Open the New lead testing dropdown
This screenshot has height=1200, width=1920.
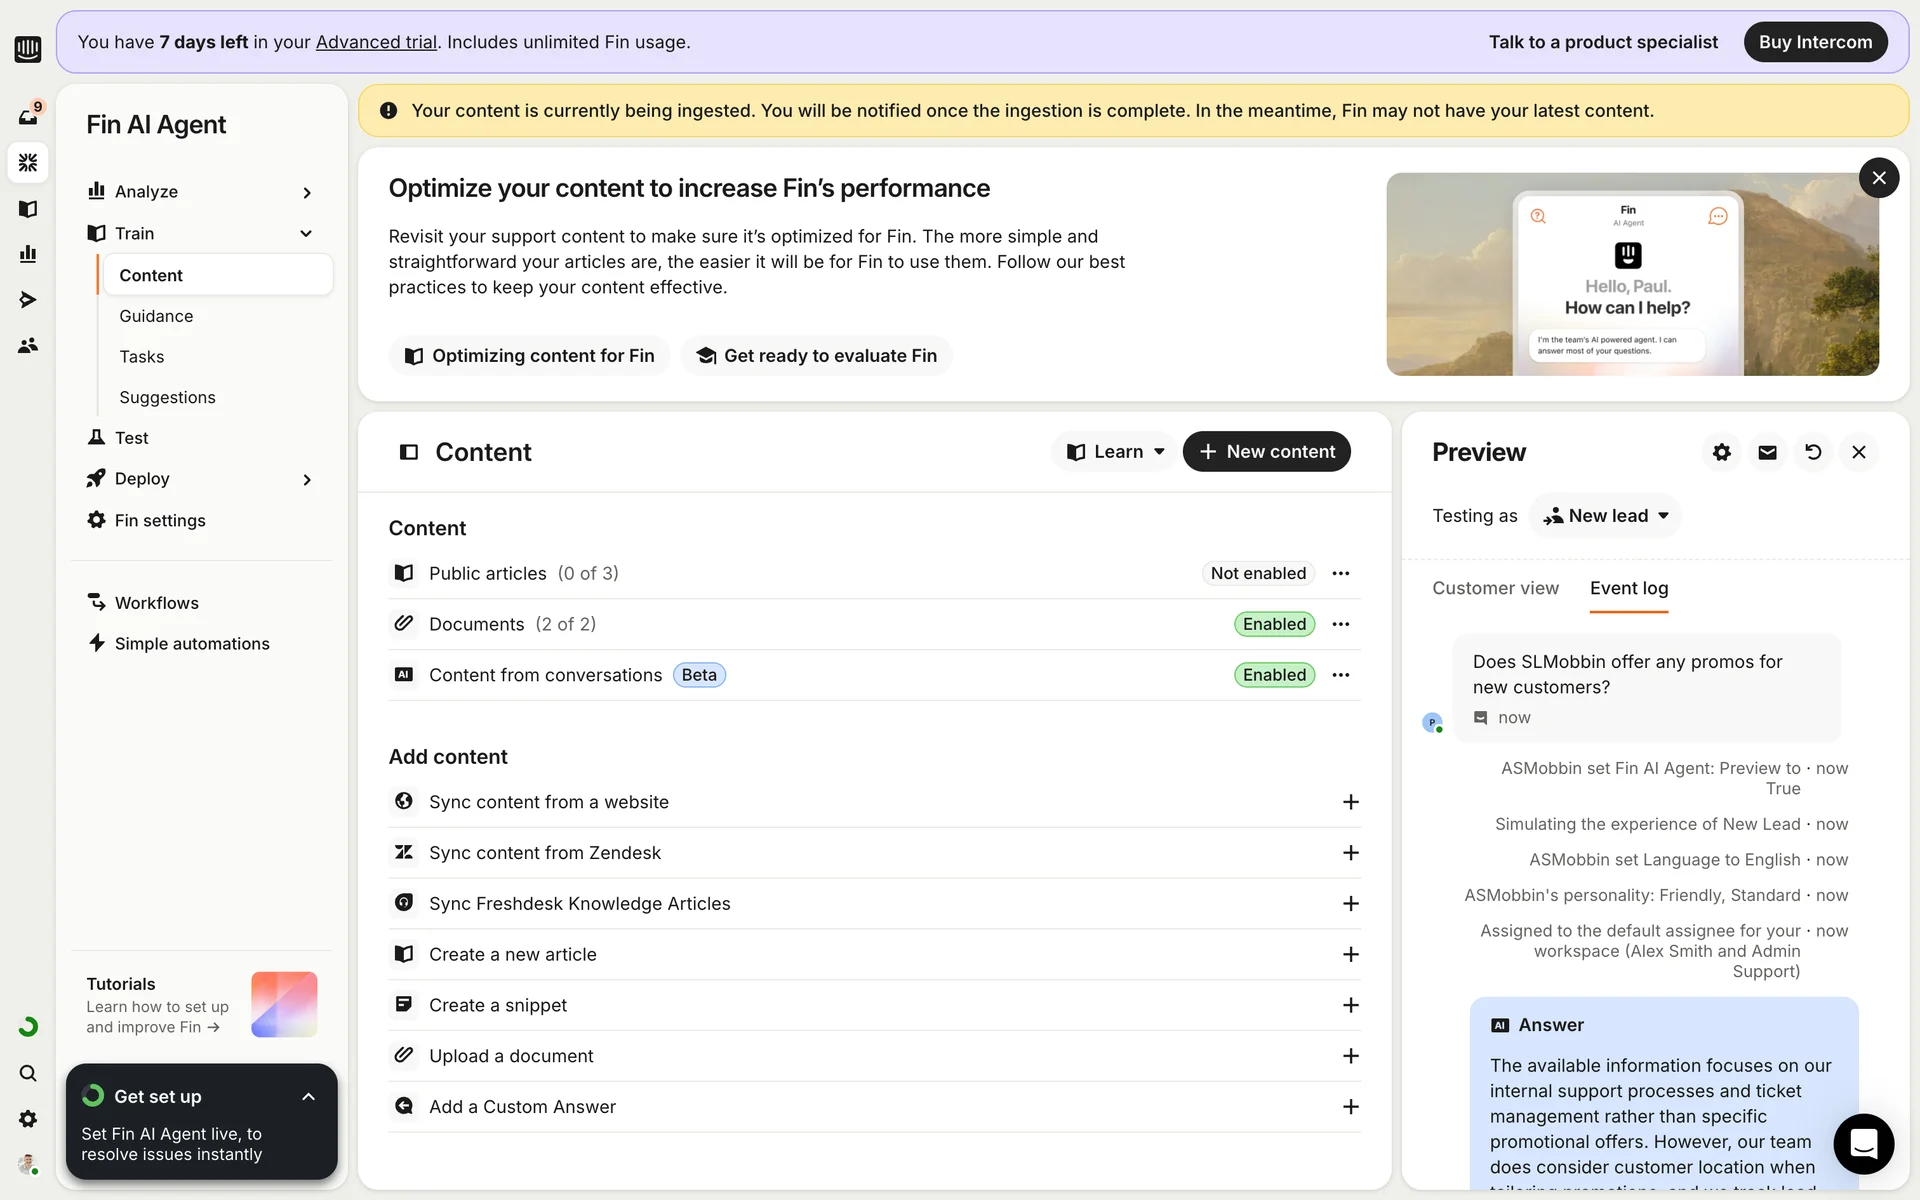click(1606, 516)
